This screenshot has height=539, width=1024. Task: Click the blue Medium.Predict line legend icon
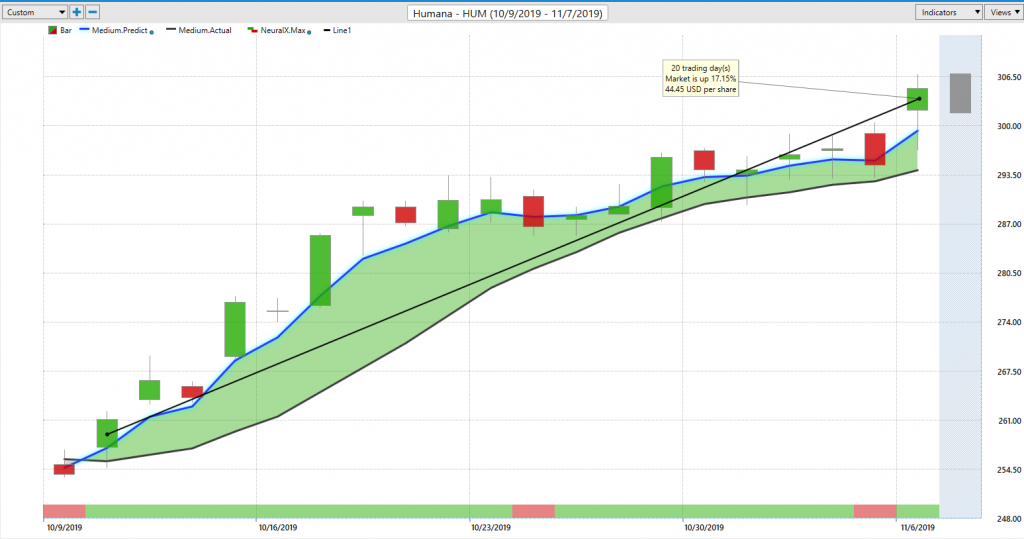(84, 30)
